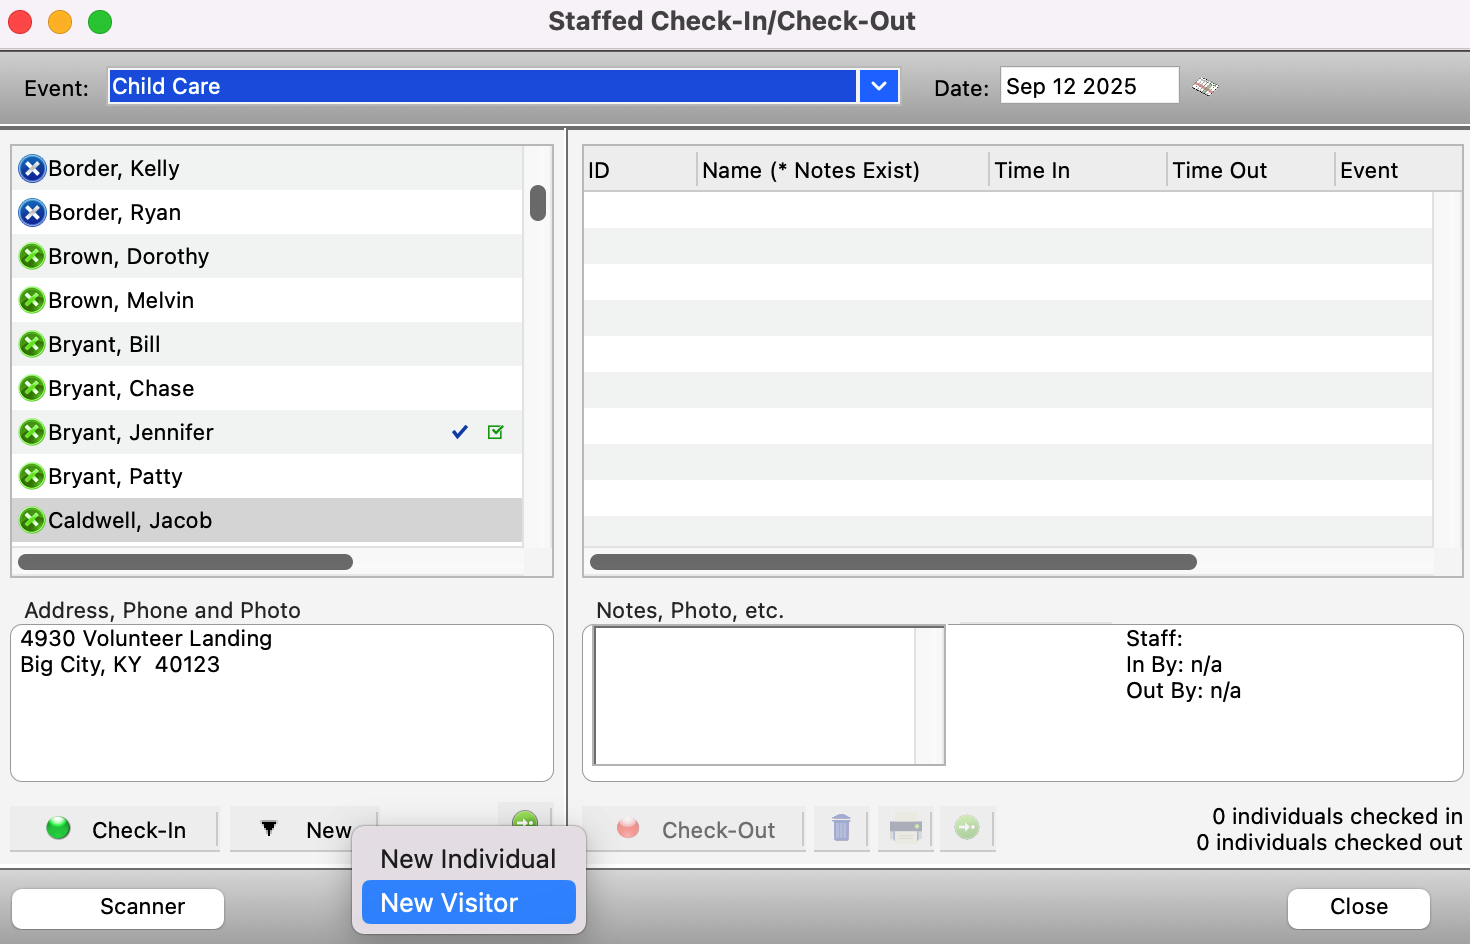Image resolution: width=1470 pixels, height=944 pixels.
Task: Click the Check-In button
Action: [x=113, y=829]
